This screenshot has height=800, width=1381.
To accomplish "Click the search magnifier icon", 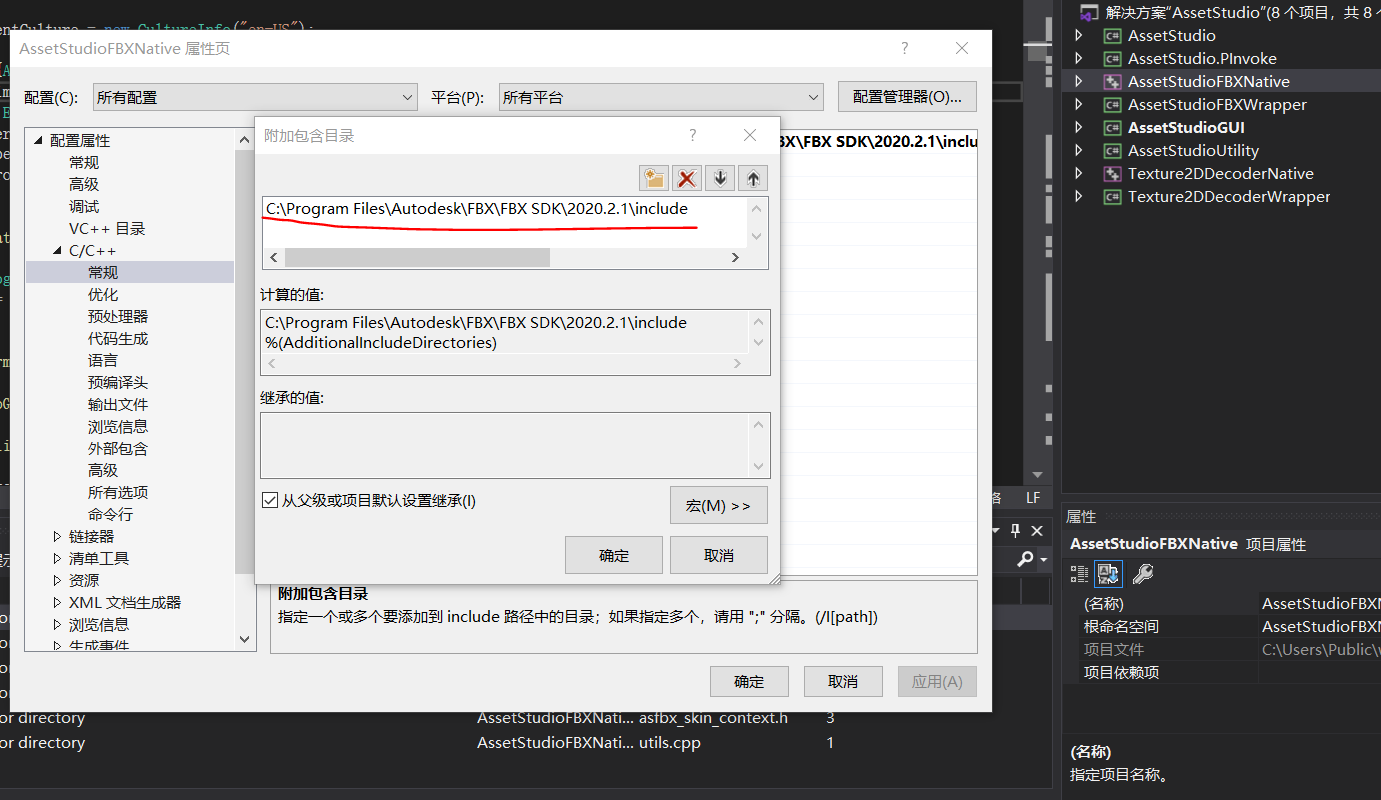I will pos(1026,559).
